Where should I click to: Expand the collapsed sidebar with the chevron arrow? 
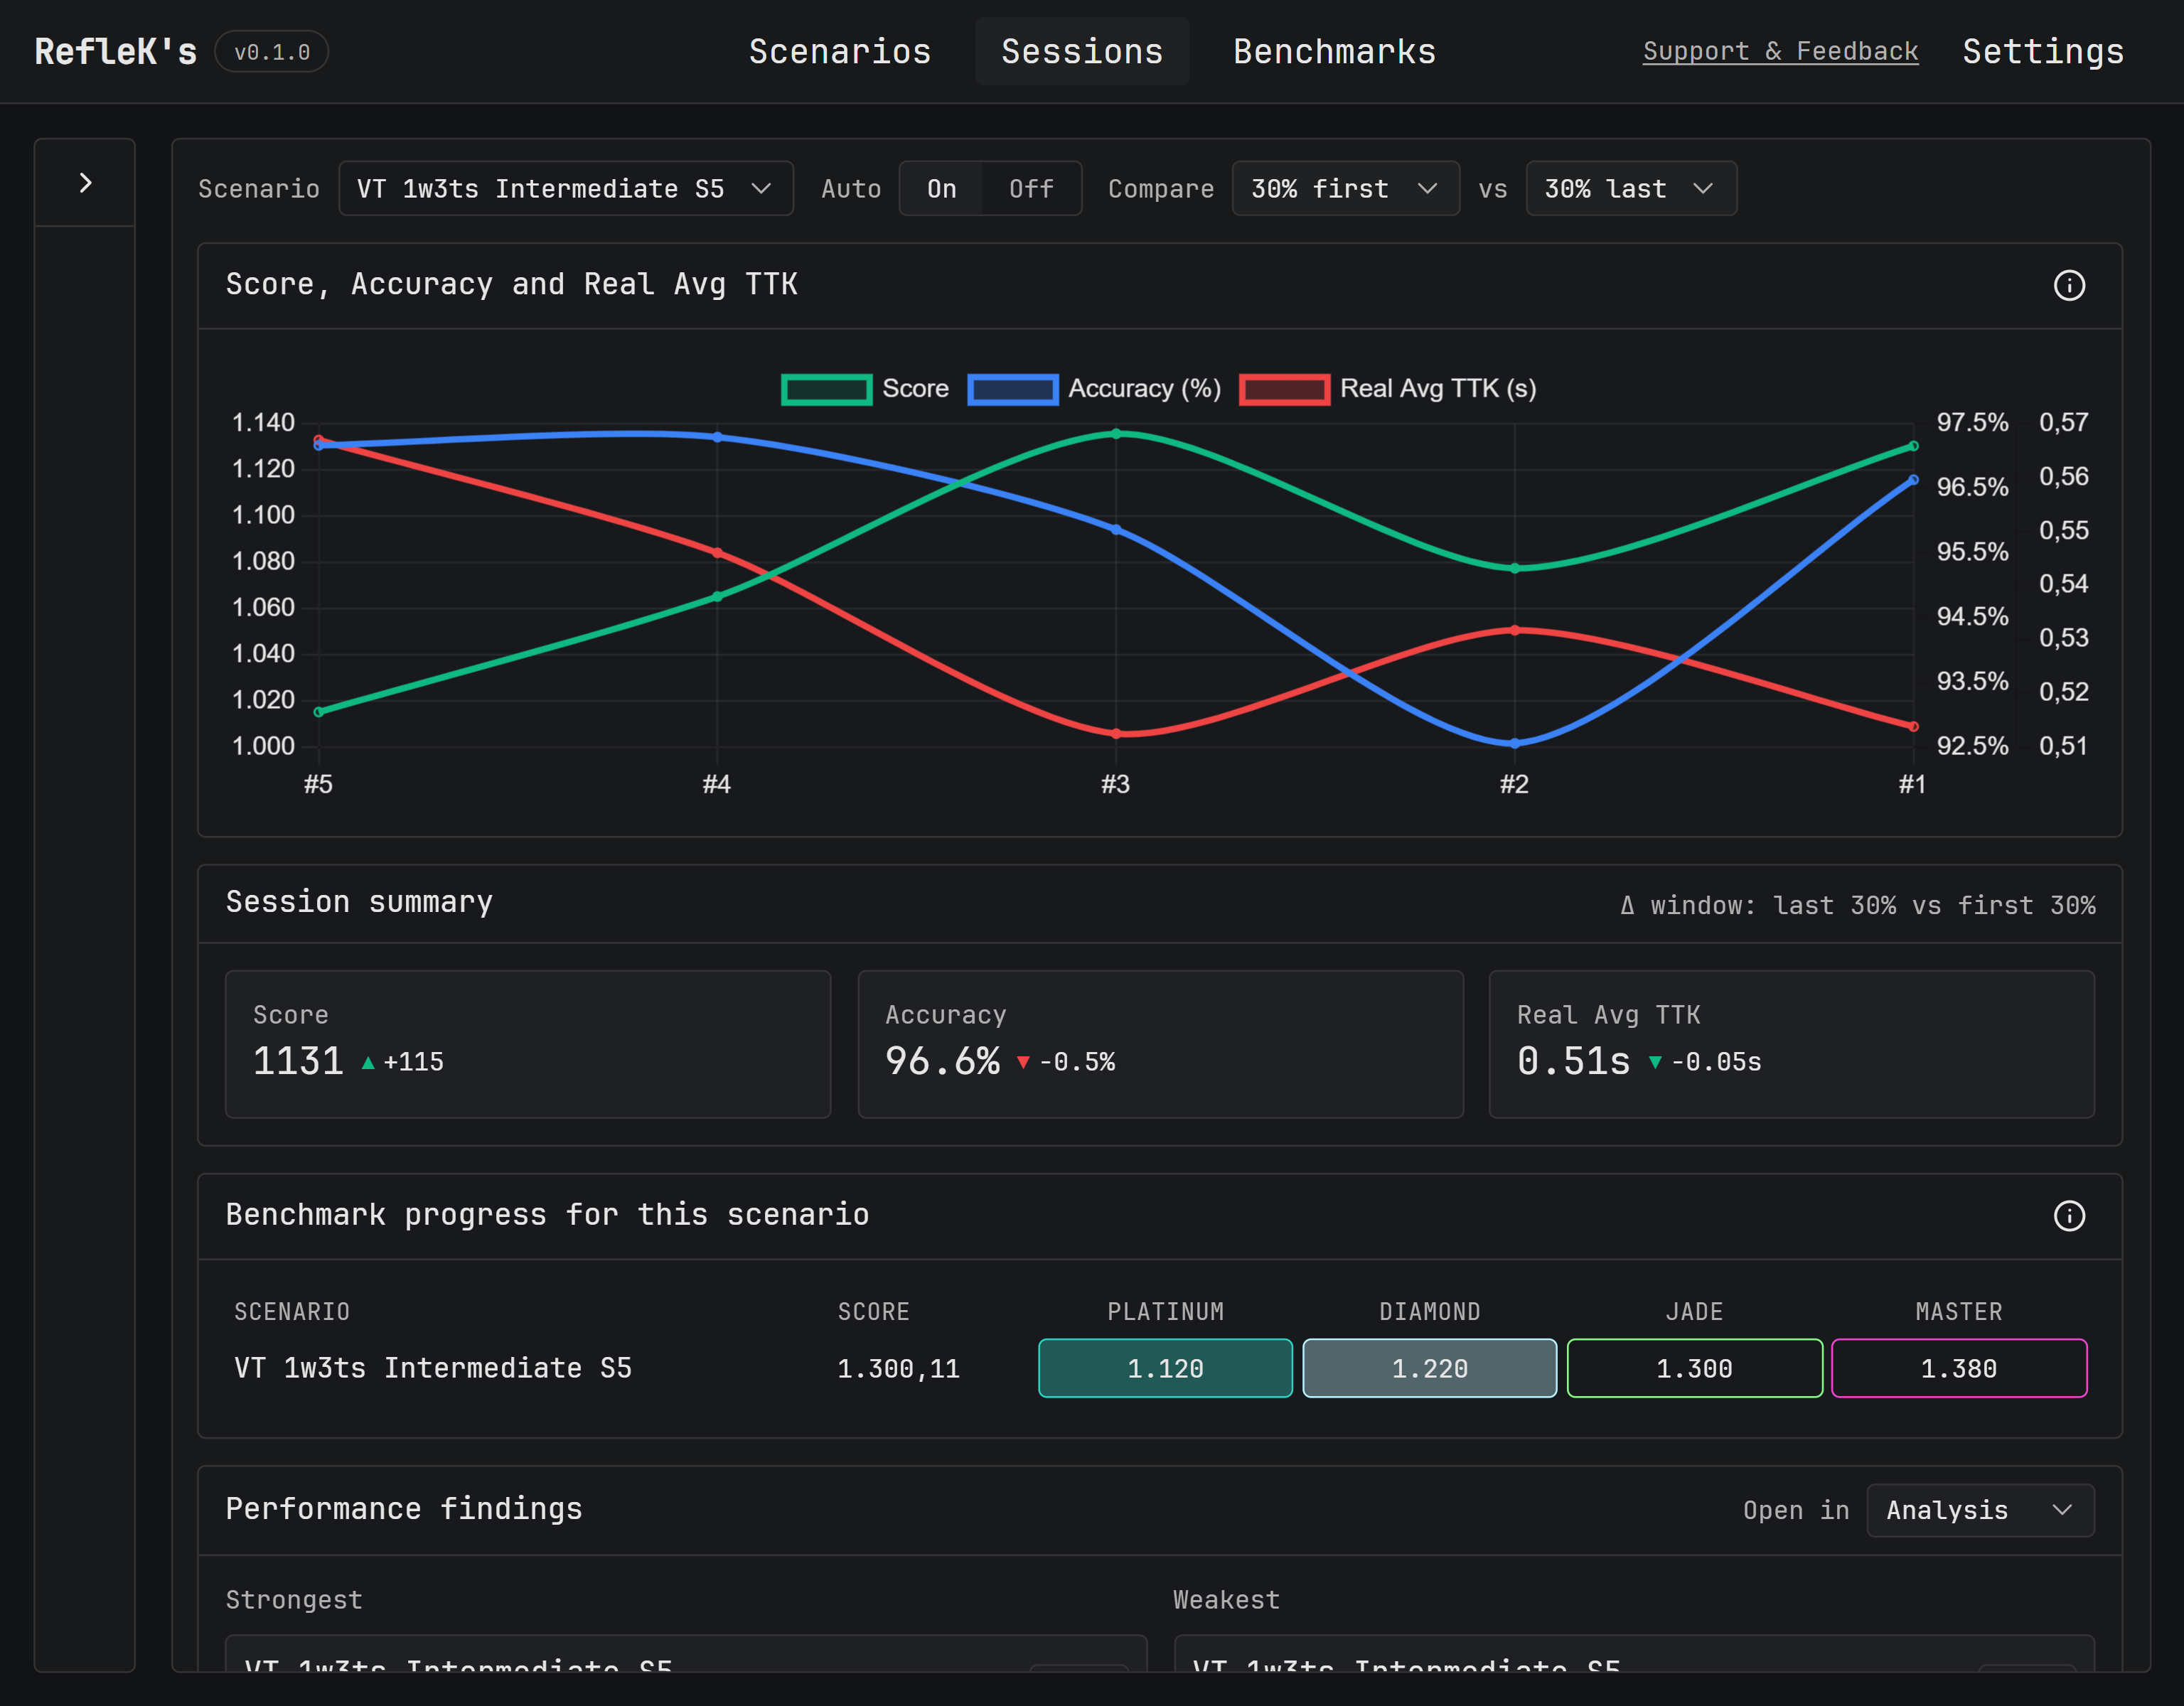[85, 183]
